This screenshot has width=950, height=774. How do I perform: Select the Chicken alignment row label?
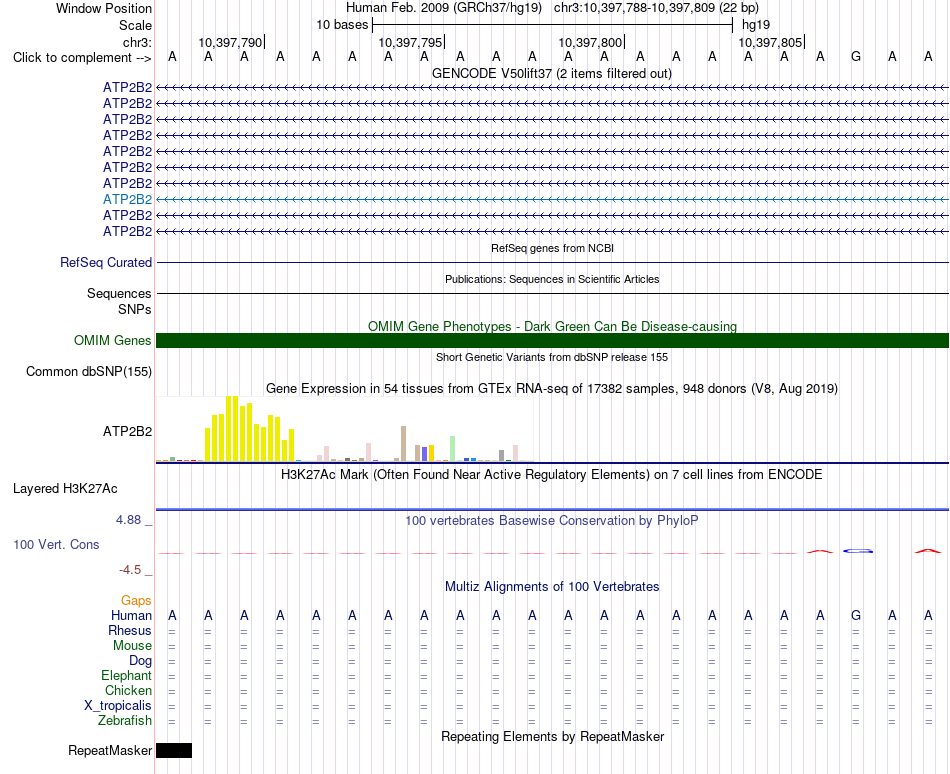tap(128, 690)
